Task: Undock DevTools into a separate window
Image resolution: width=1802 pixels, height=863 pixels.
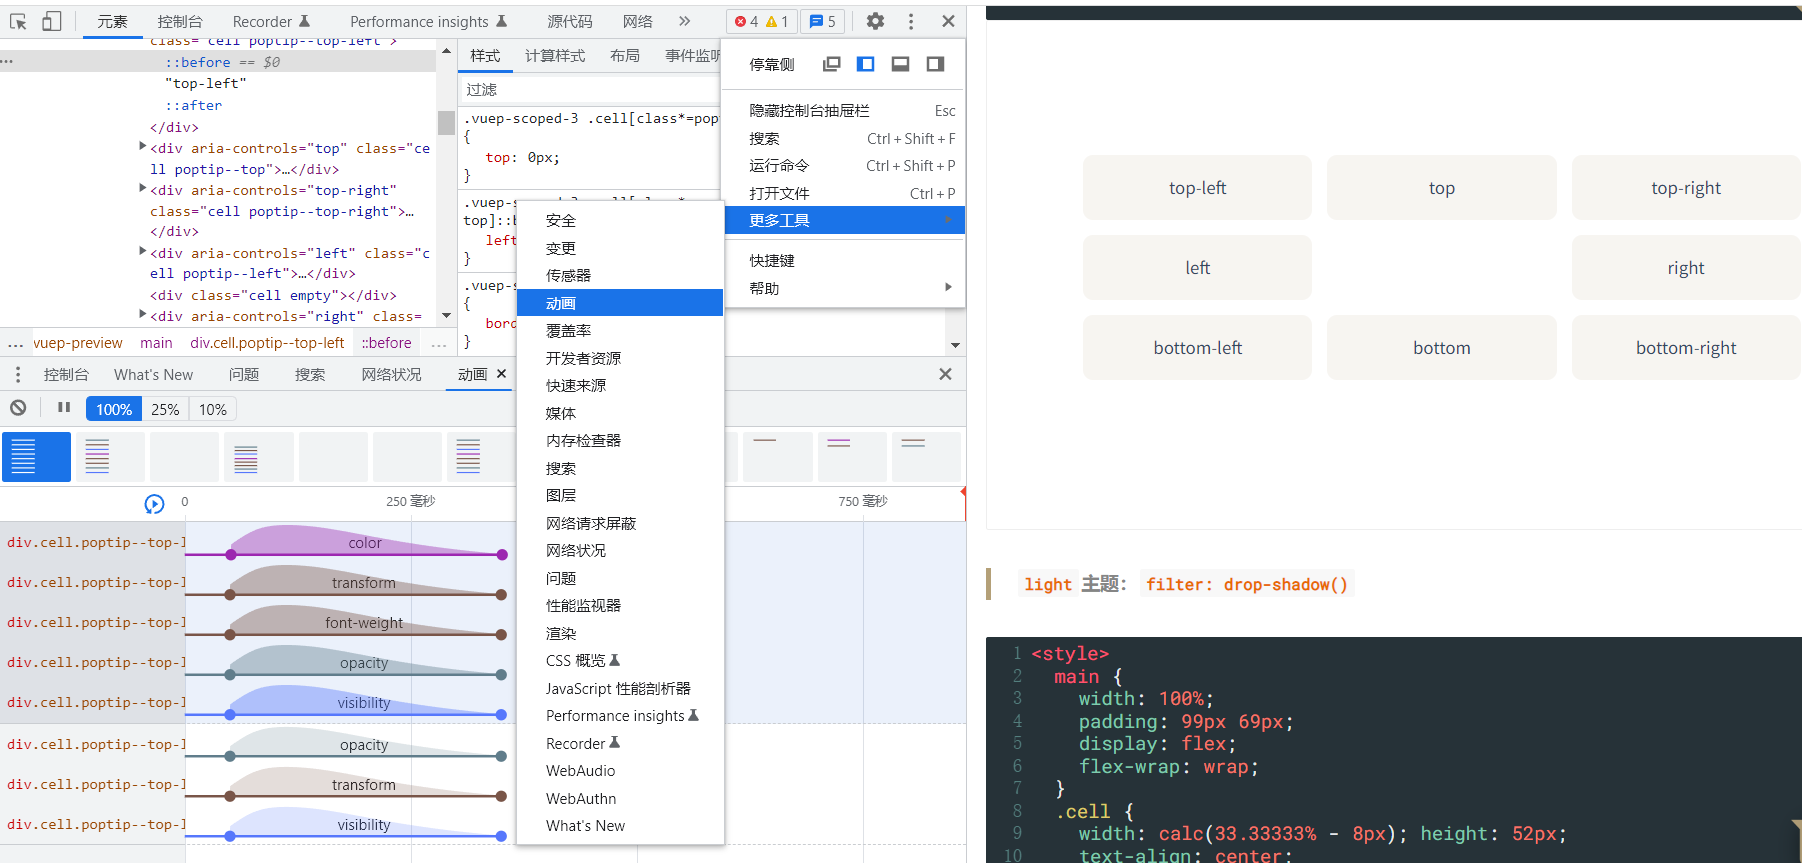Action: click(x=831, y=64)
